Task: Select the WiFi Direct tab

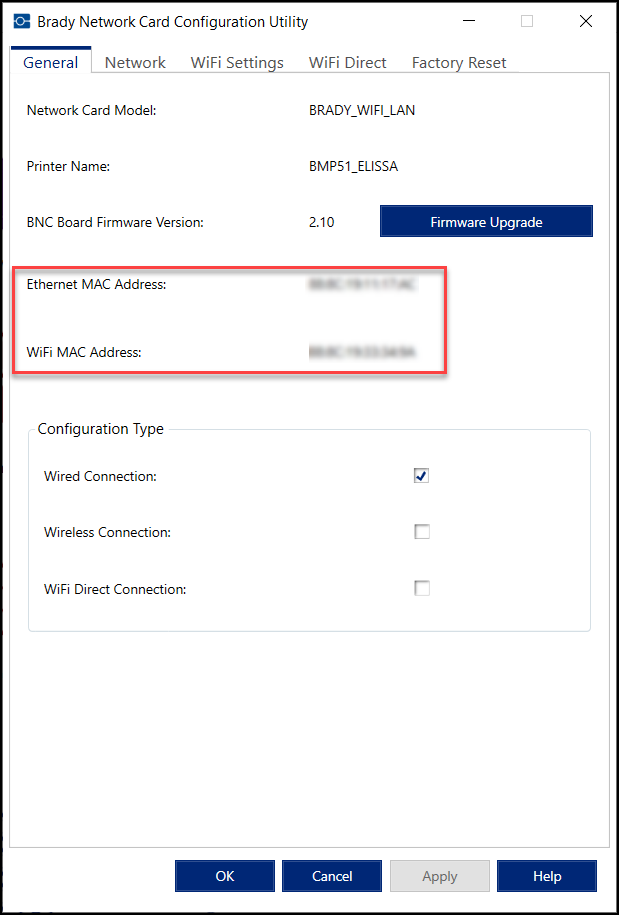Action: (x=347, y=62)
